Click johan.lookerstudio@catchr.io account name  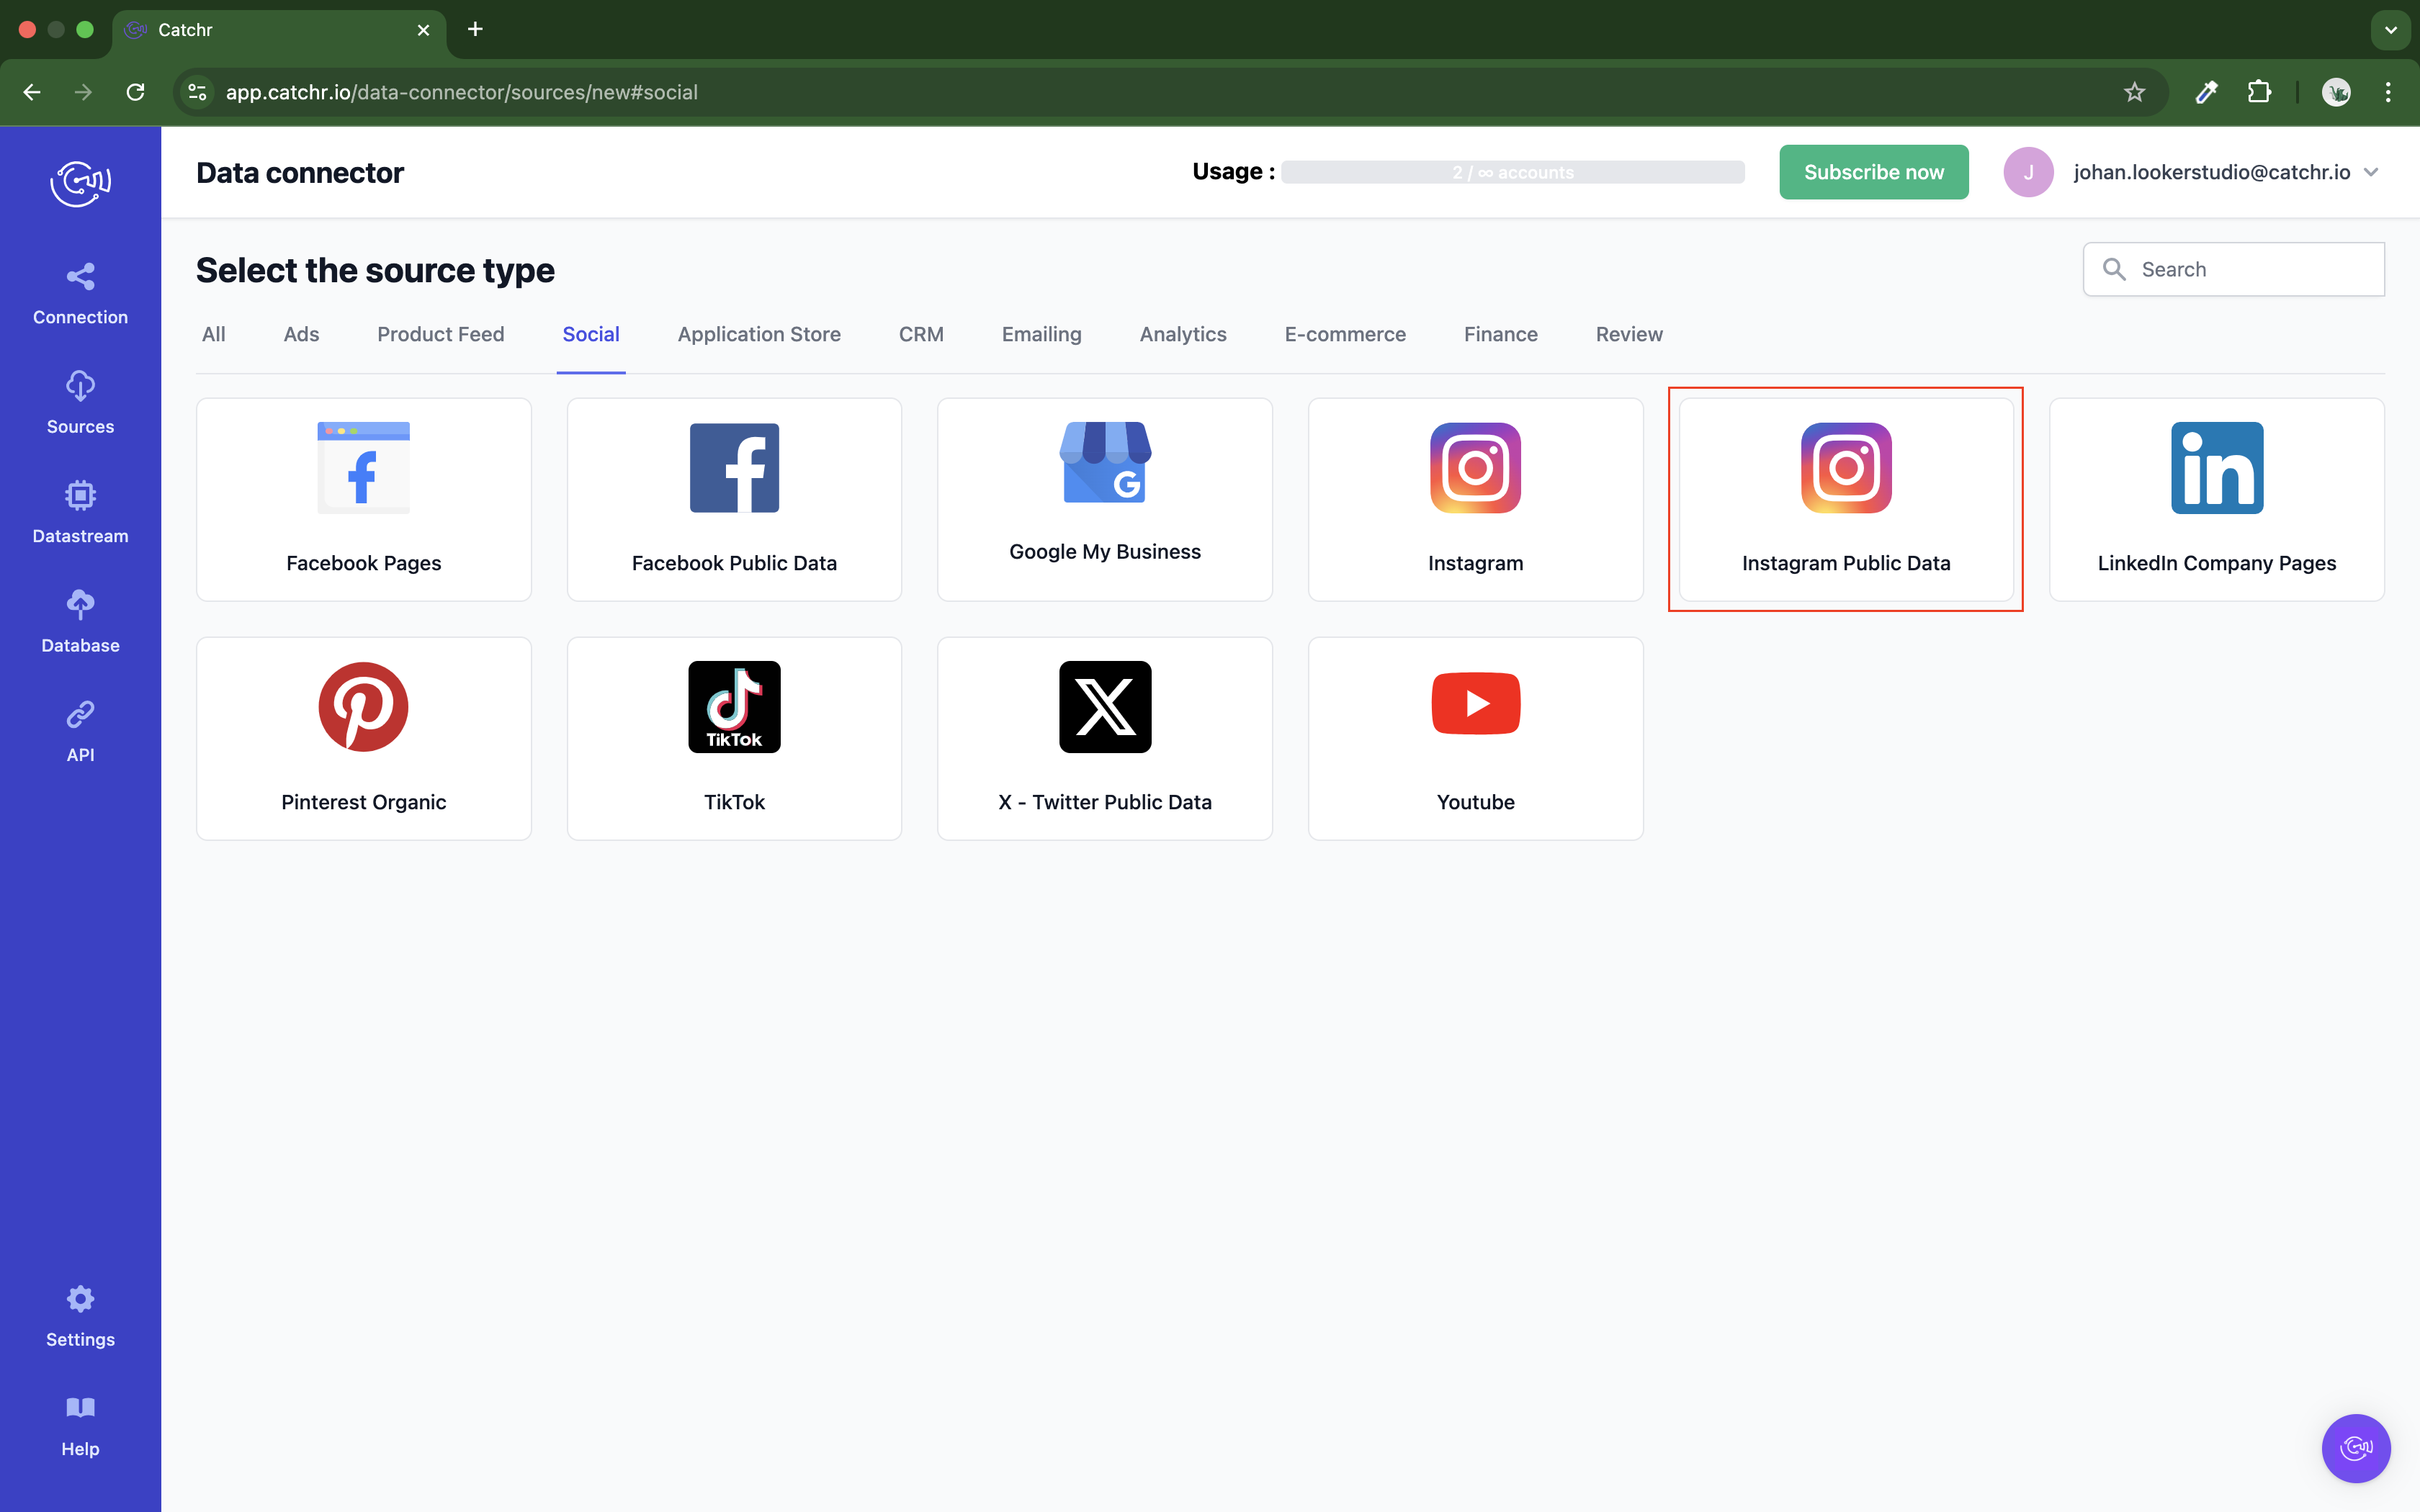(2212, 172)
